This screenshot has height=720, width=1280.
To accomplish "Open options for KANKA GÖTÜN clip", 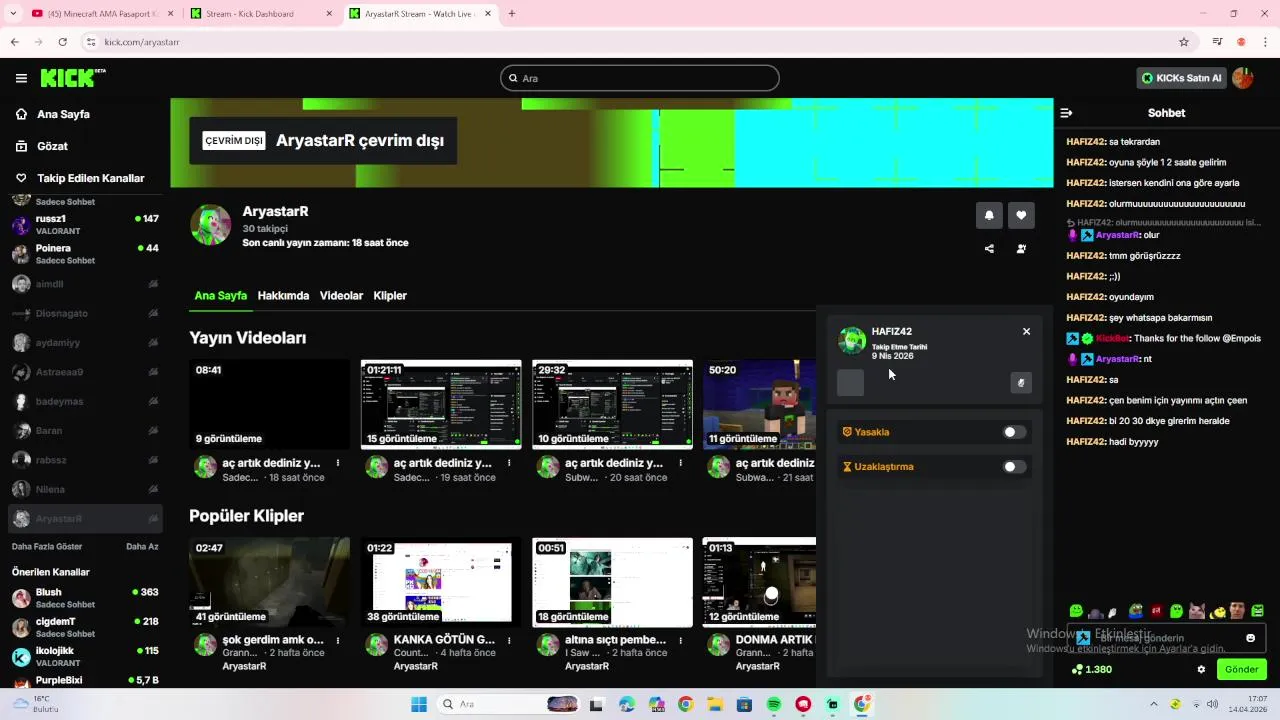I will tap(509, 640).
